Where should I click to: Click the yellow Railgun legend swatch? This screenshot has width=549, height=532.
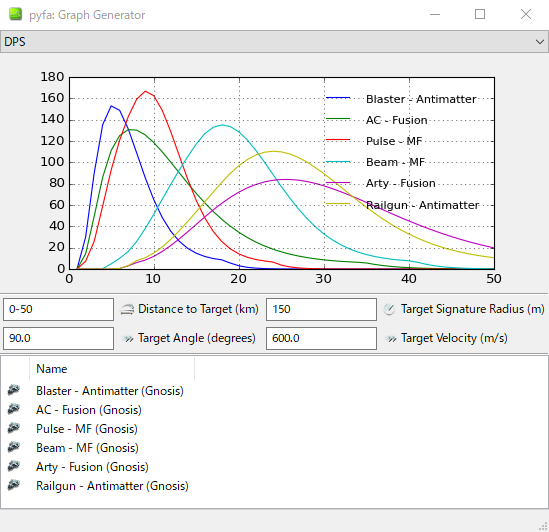[x=338, y=204]
